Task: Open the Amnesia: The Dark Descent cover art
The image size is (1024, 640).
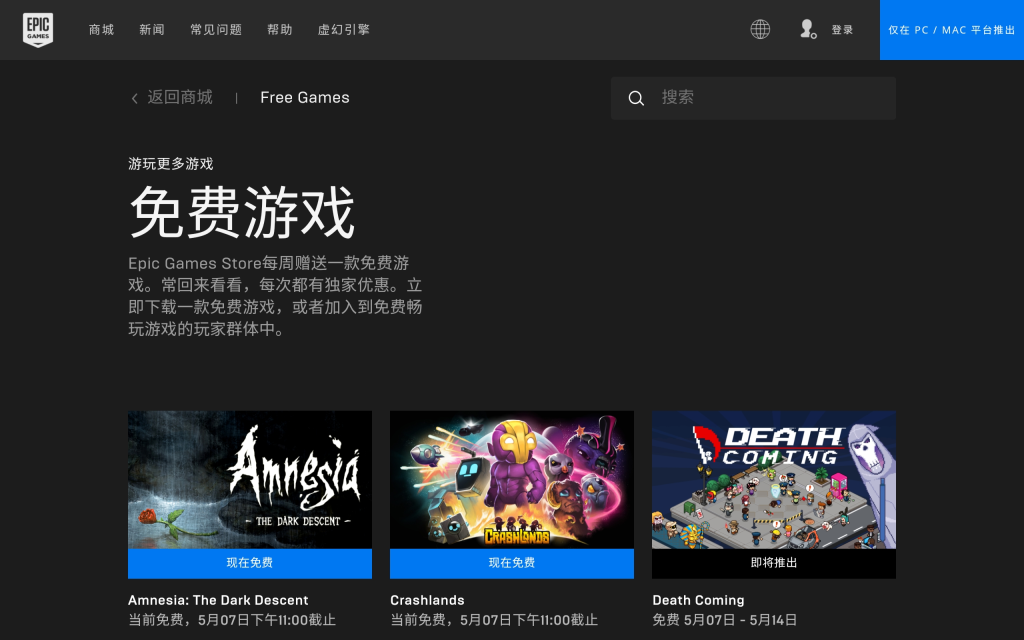Action: (249, 479)
